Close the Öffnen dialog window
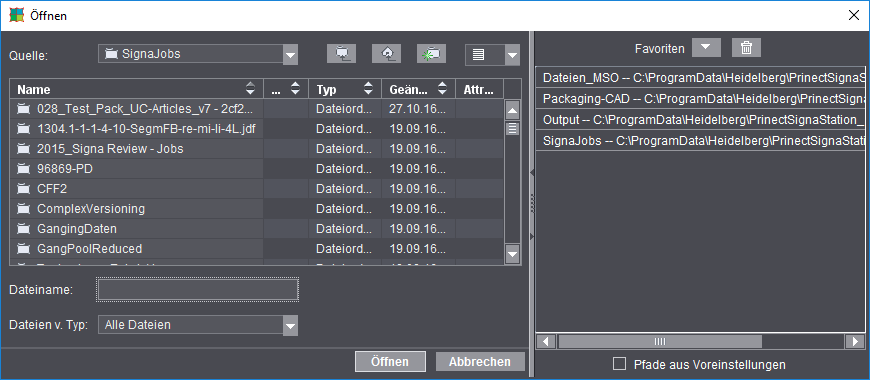 [x=854, y=16]
